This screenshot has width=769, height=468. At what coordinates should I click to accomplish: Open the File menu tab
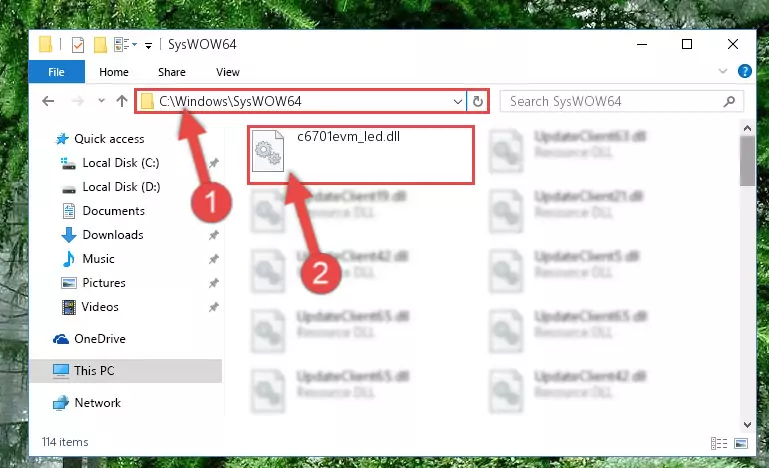pyautogui.click(x=56, y=72)
